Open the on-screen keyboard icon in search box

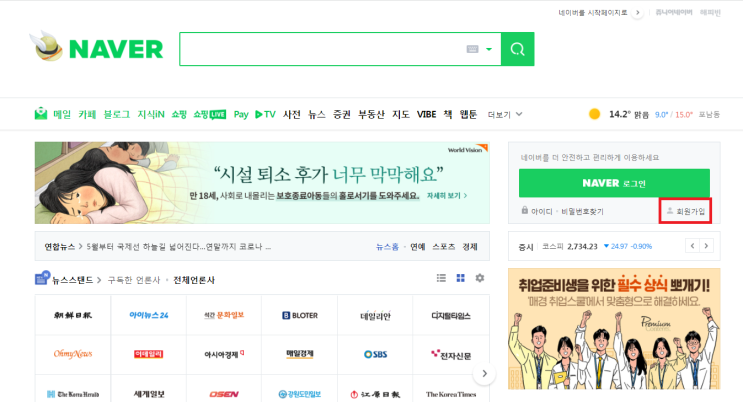[x=472, y=49]
